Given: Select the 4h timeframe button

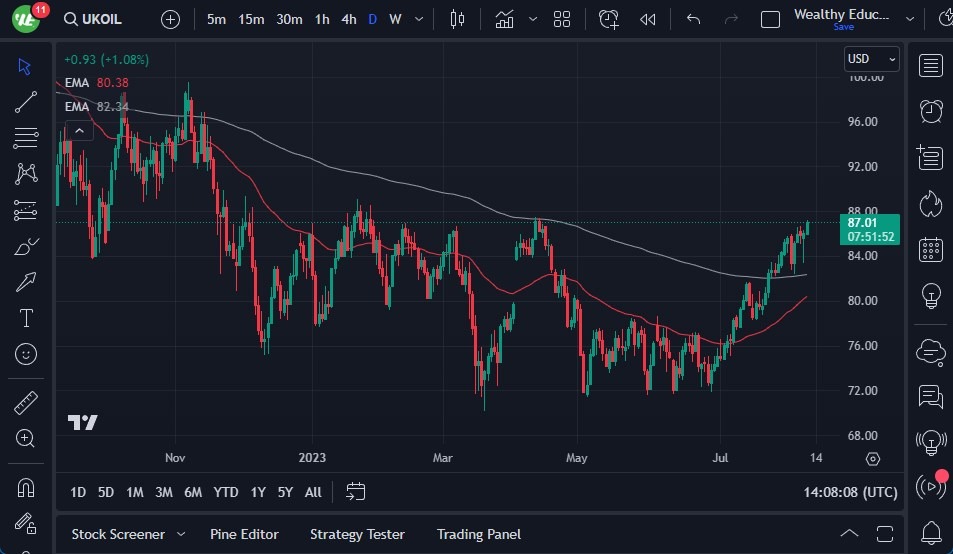Looking at the screenshot, I should click(348, 19).
